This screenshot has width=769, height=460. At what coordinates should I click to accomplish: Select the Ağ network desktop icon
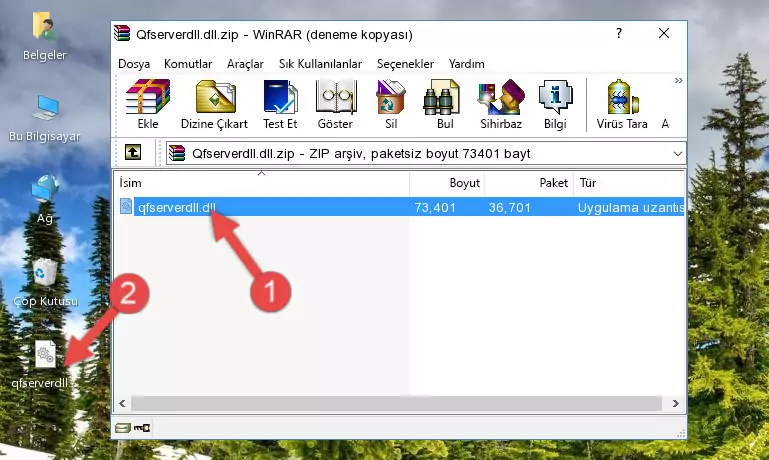tap(45, 199)
